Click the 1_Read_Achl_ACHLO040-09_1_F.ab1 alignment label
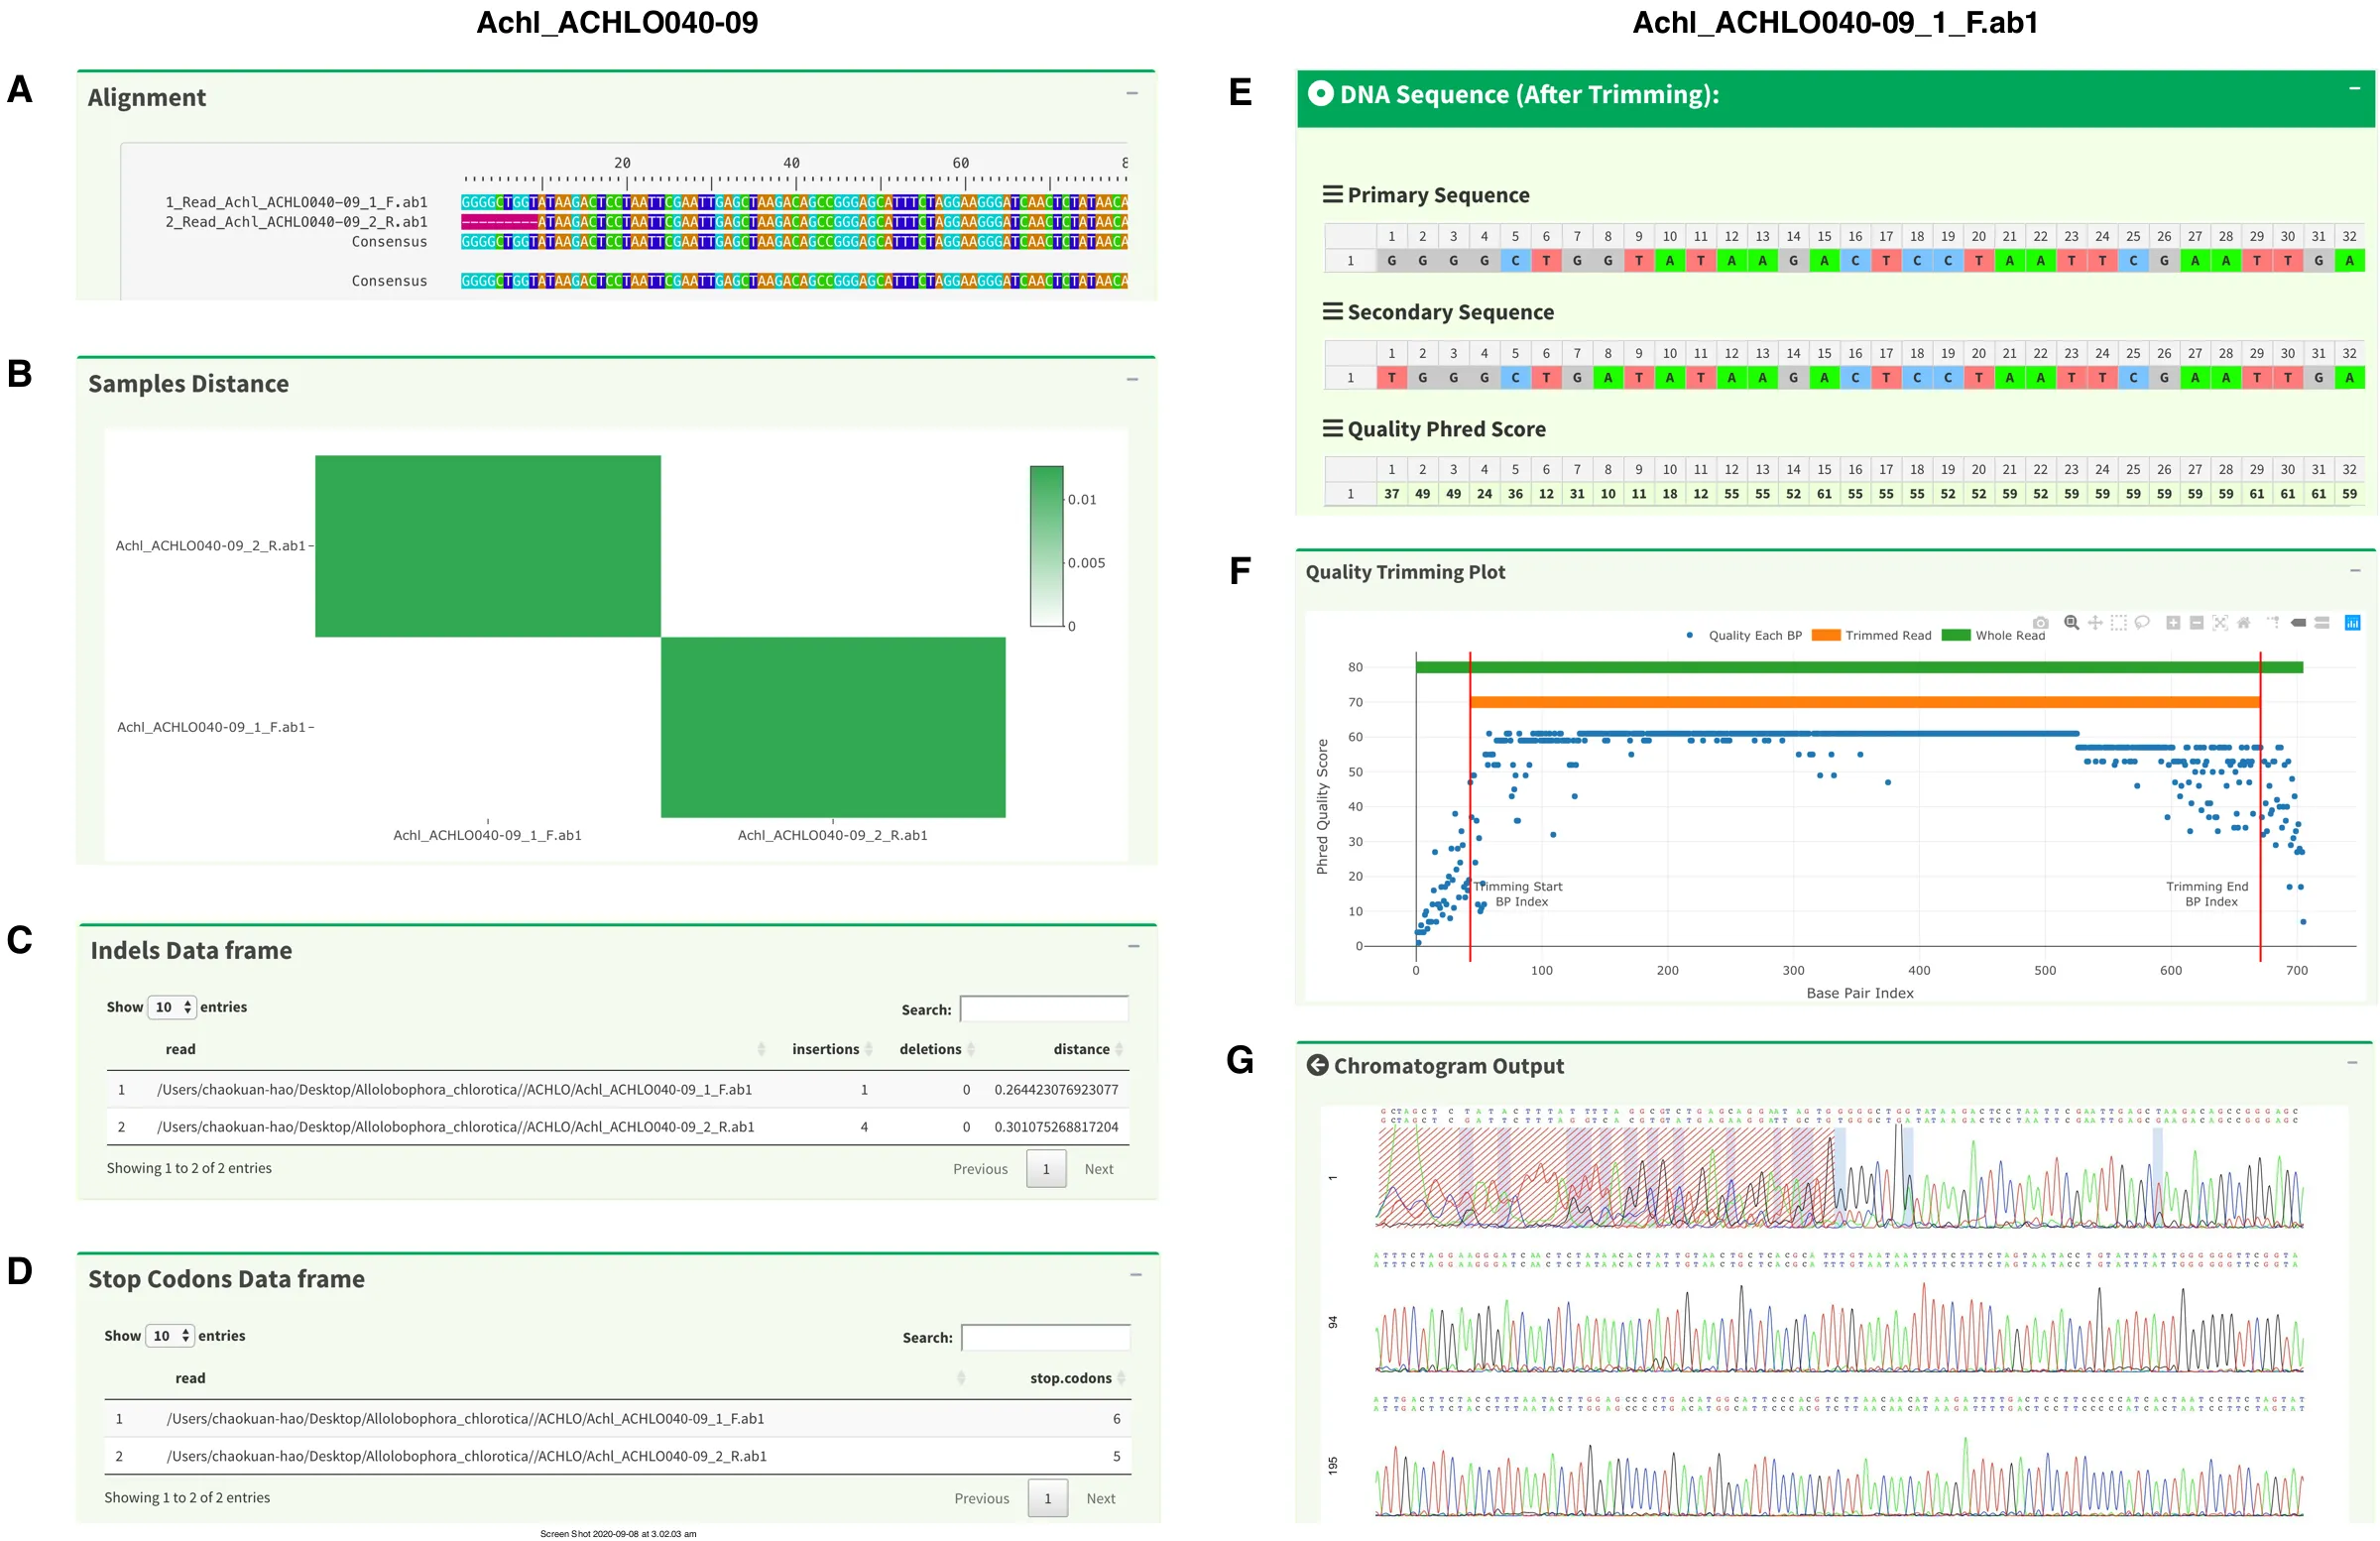The image size is (2380, 1541). point(296,202)
